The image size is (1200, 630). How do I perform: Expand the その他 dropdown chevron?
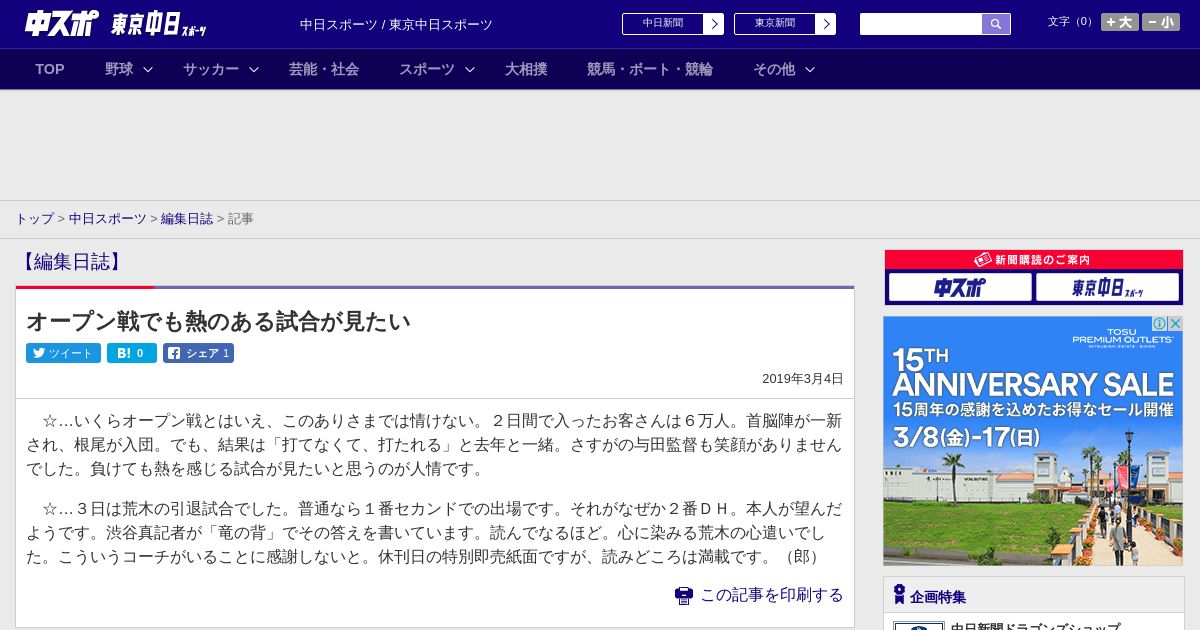point(810,69)
